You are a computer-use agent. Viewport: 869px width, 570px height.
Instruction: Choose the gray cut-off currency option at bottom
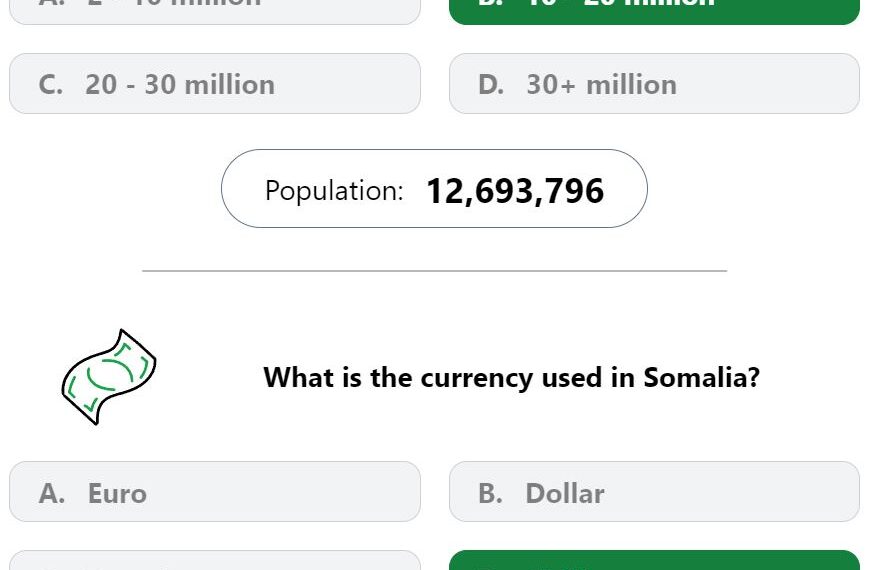pos(215,560)
